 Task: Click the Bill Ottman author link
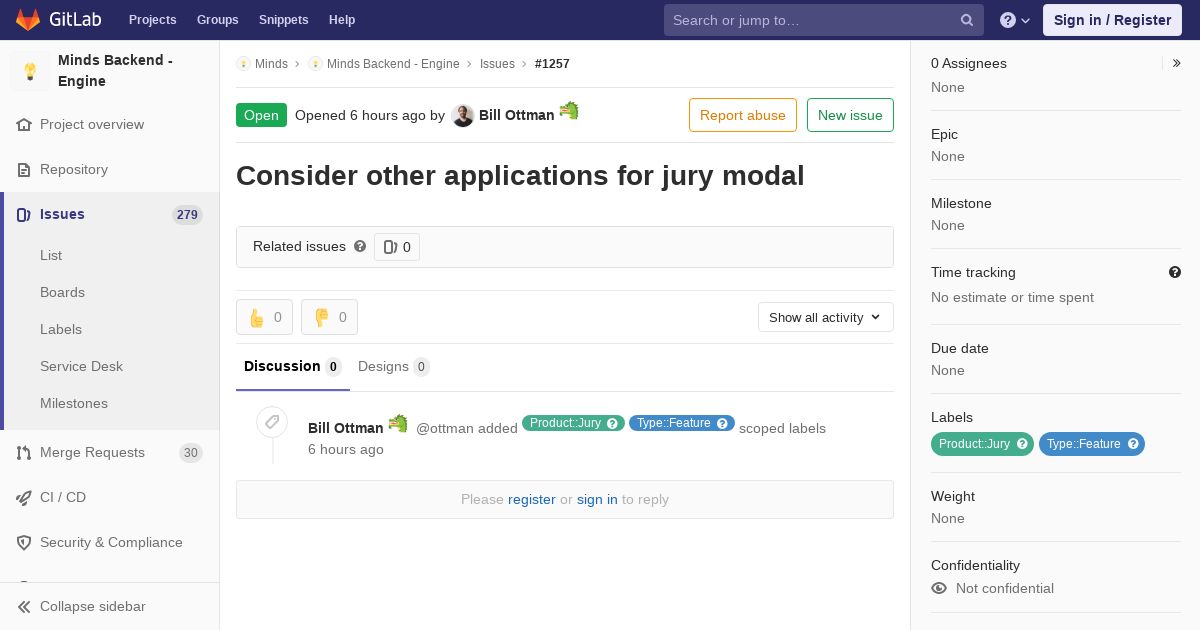(516, 115)
